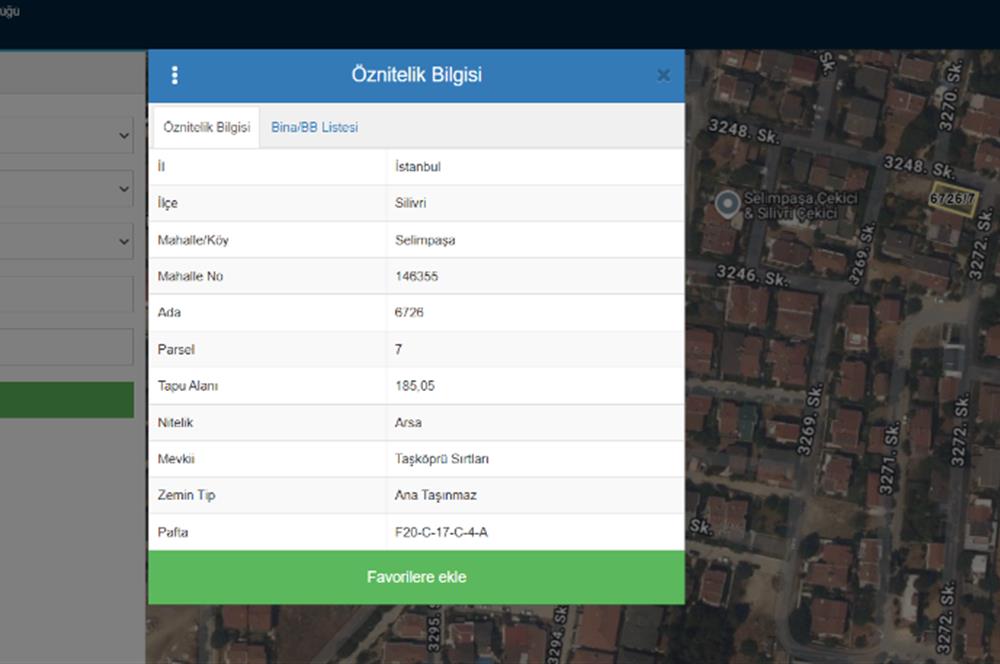The image size is (1000, 664).
Task: Click the Selimpaşa Çekici map pin
Action: tap(727, 204)
